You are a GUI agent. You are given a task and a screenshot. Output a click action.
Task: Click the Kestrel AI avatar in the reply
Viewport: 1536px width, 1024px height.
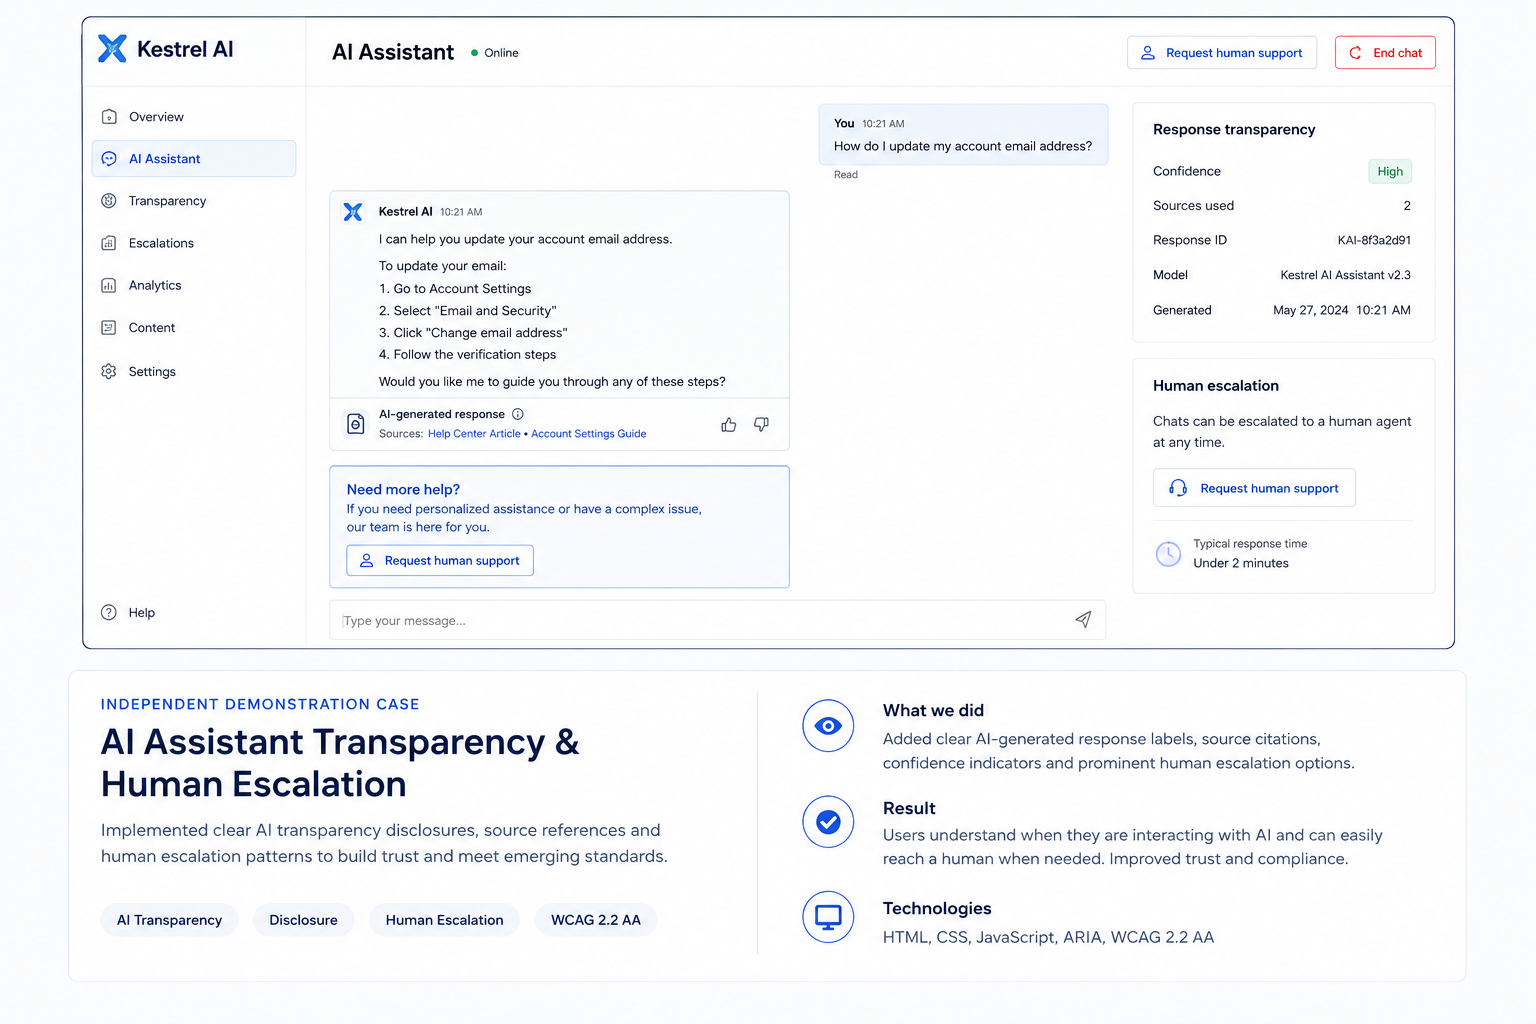(x=353, y=212)
